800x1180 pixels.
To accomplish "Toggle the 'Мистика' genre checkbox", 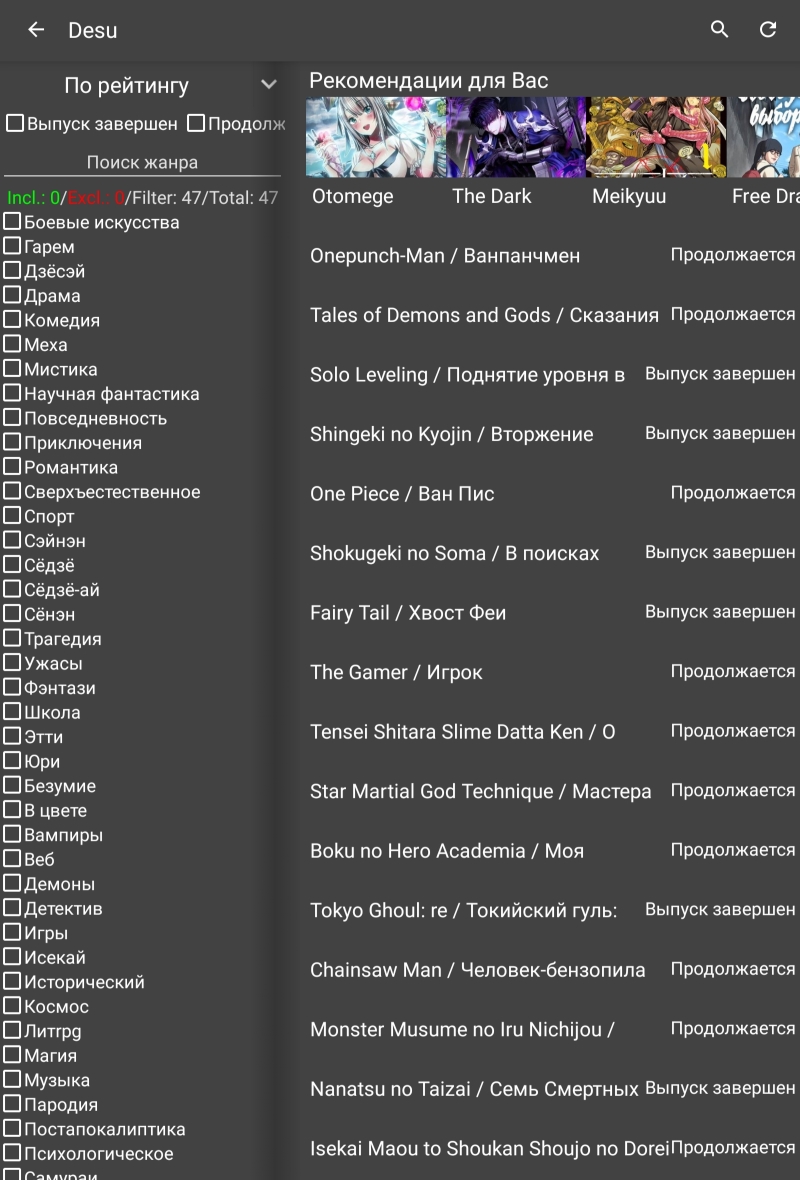I will 12,369.
